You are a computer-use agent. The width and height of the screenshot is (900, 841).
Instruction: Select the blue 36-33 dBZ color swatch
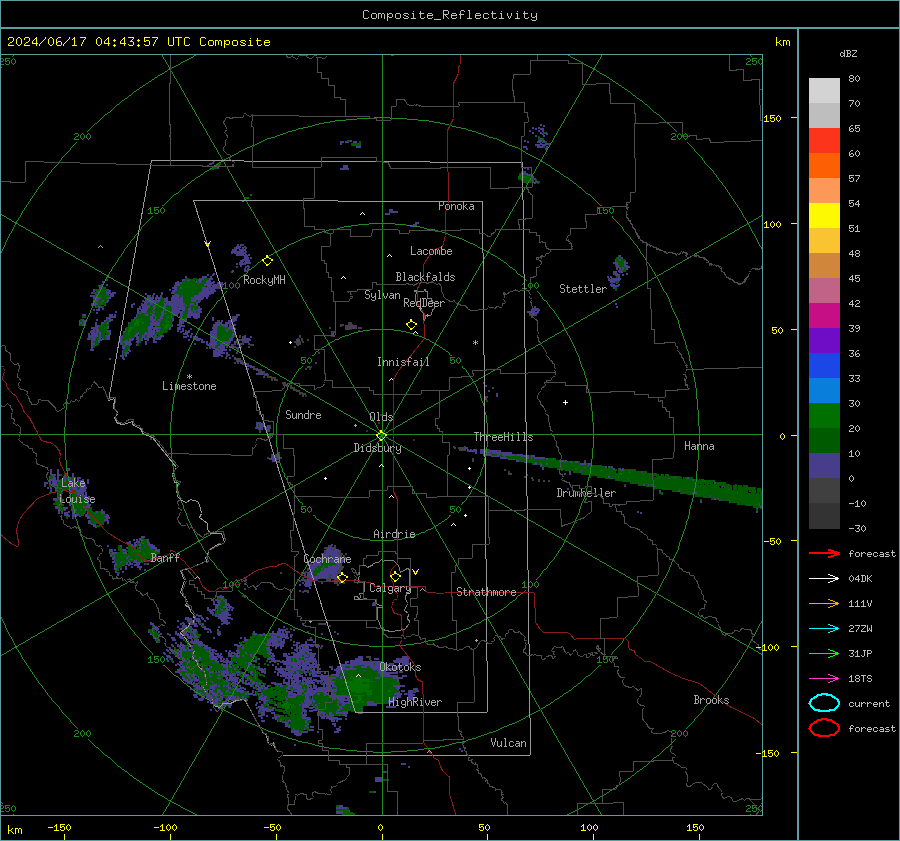click(824, 365)
